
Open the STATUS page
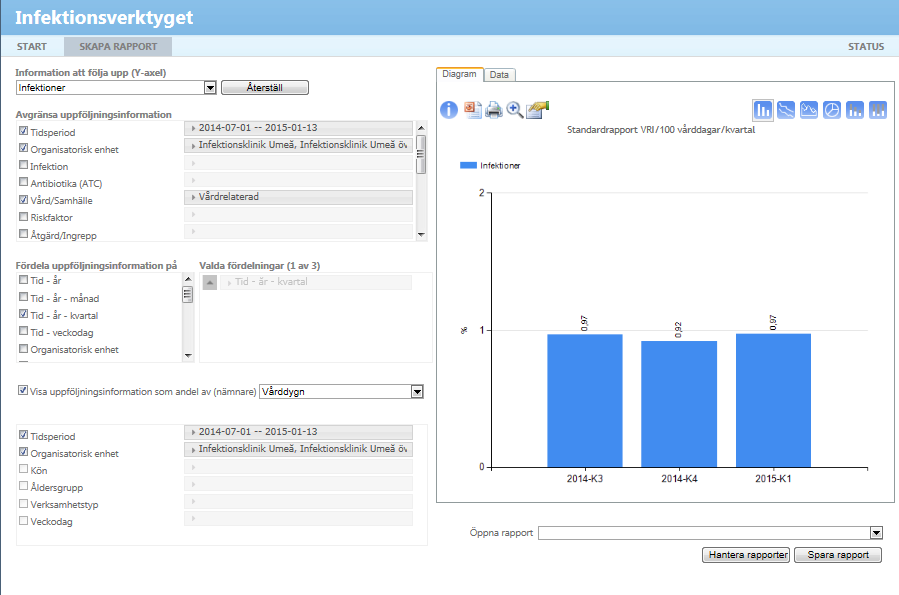coord(866,46)
